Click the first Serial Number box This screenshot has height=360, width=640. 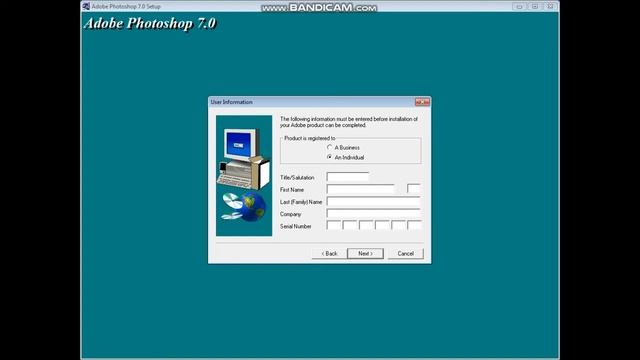click(334, 226)
